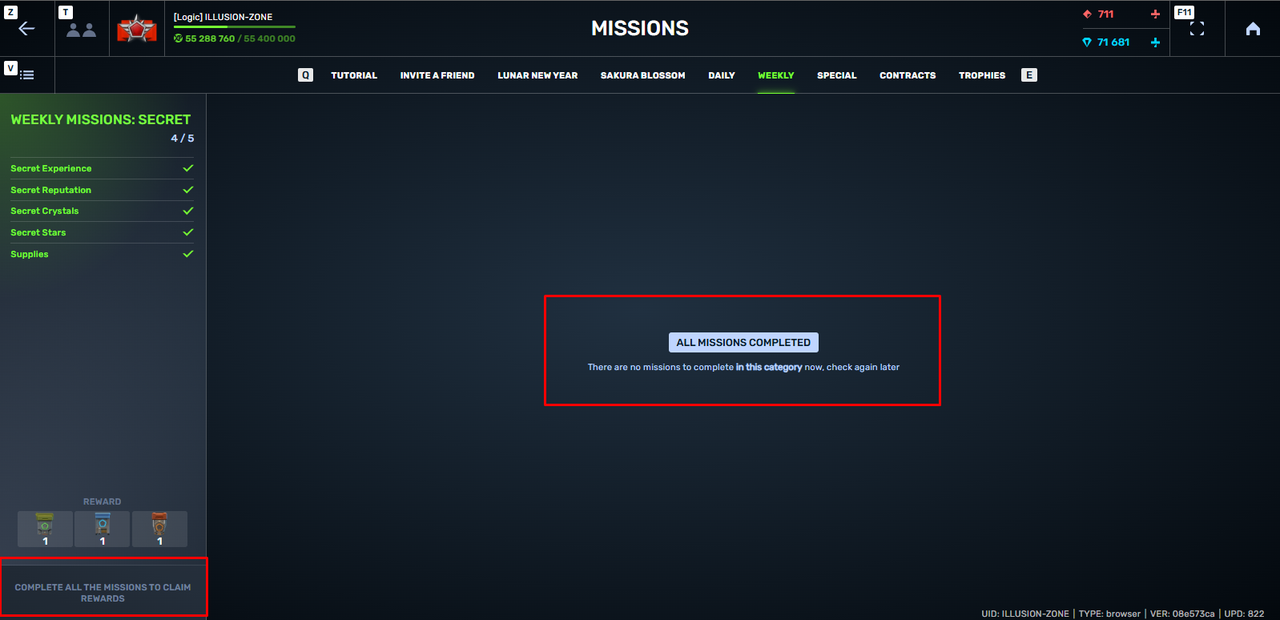Click Complete All The Missions button
This screenshot has width=1280, height=620.
click(x=103, y=593)
